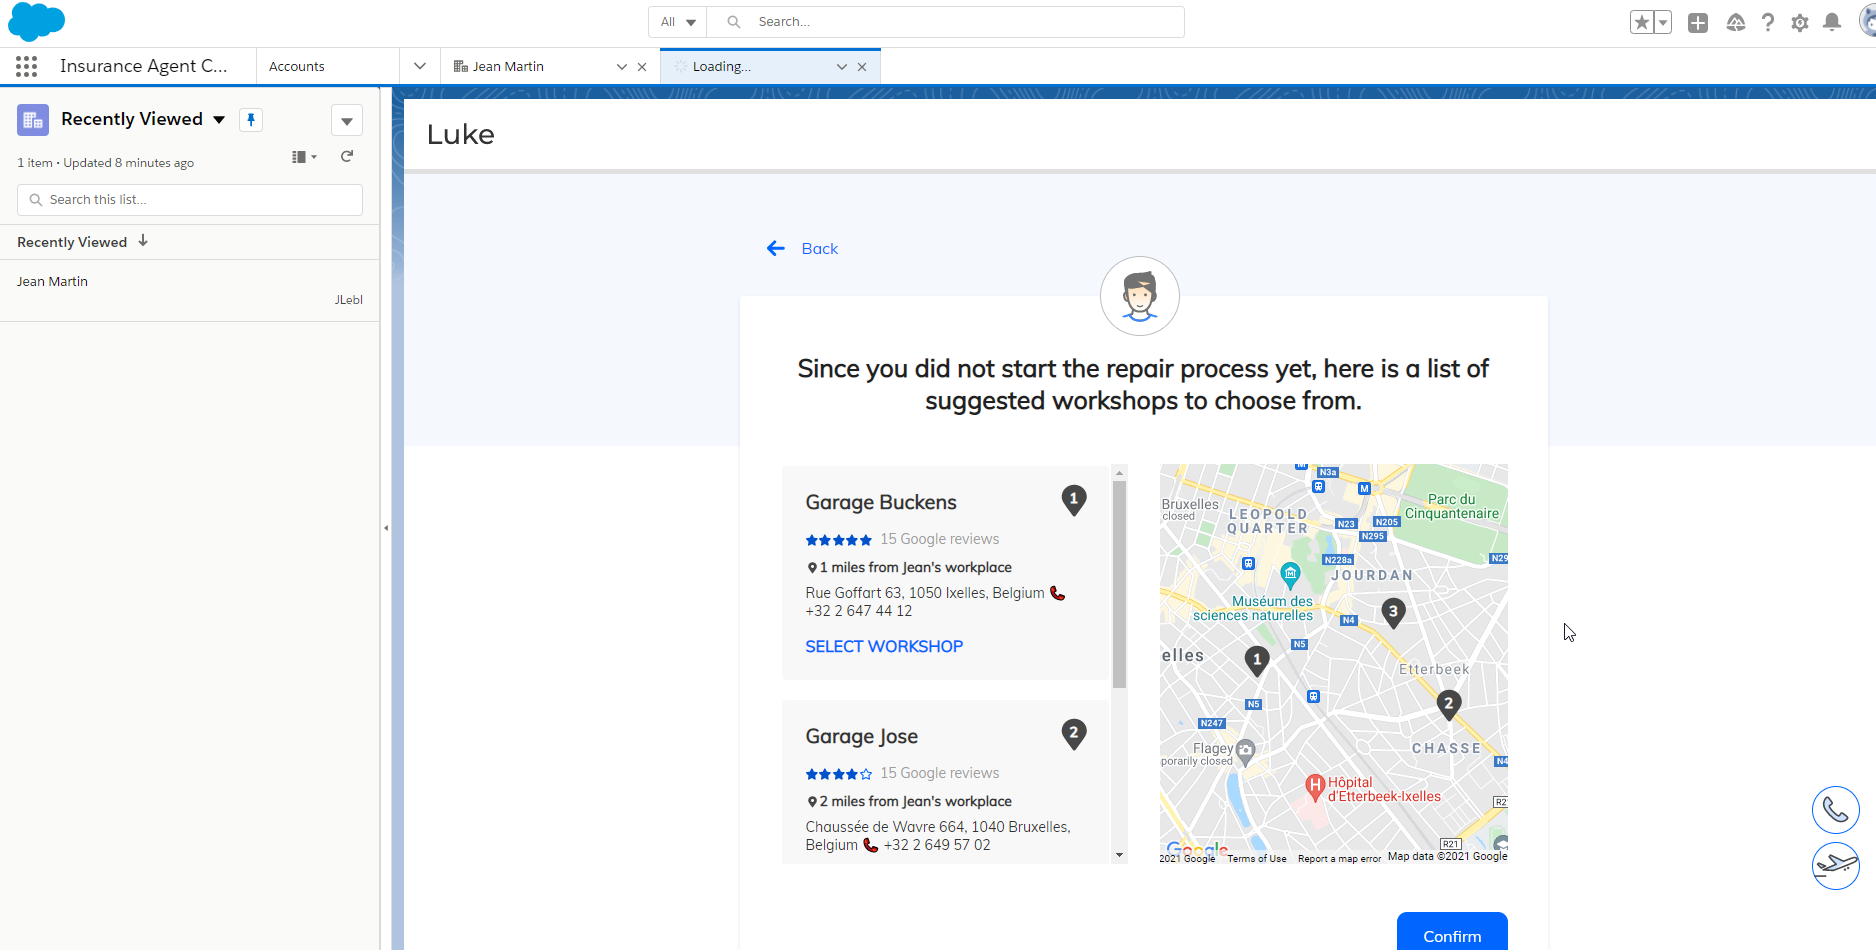Open the Accounts navigation tab
Screen dimensions: 1876x950
297,67
